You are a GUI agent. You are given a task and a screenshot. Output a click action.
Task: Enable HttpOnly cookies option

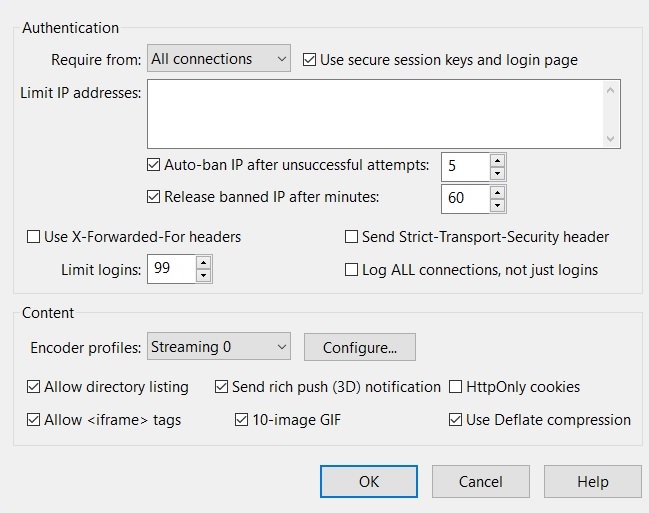457,386
